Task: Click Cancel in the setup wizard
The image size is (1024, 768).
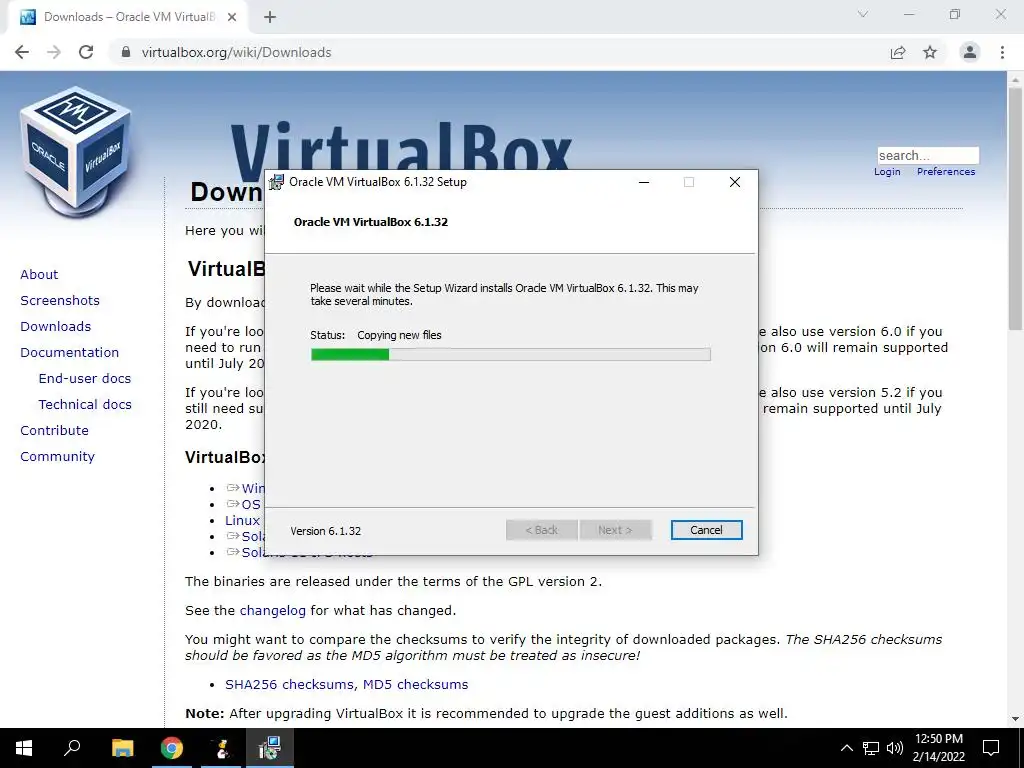Action: tap(707, 530)
